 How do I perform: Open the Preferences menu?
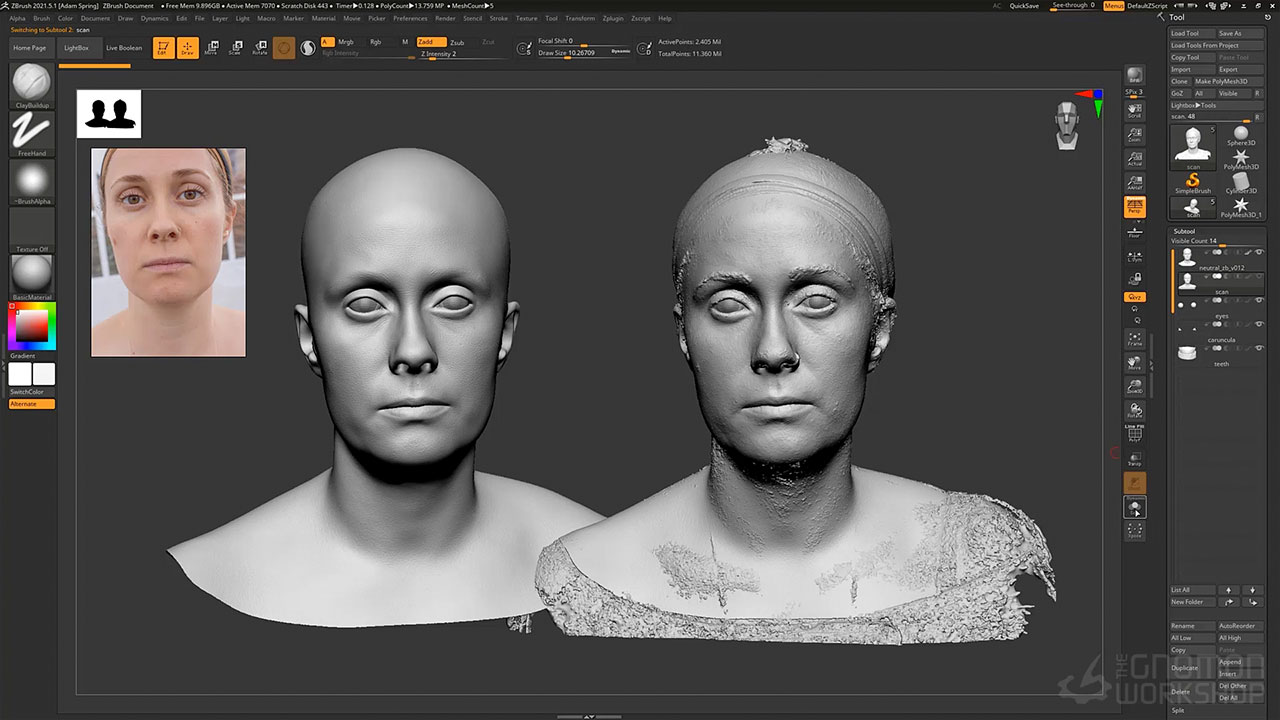pos(410,18)
